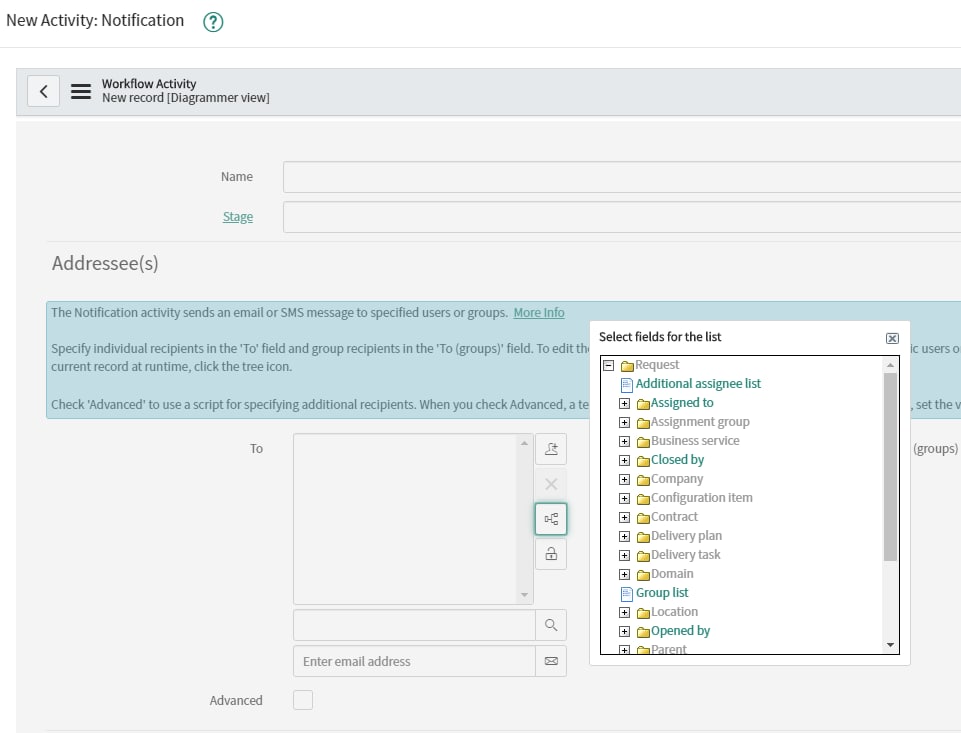
Task: Remove selected entry from To list
Action: [x=551, y=484]
